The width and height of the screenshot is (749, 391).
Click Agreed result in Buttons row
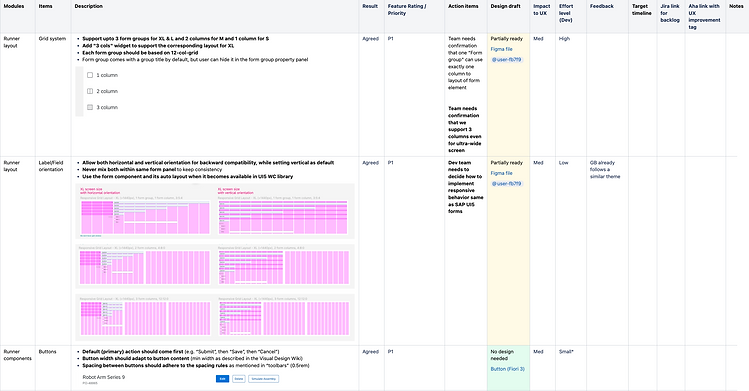370,352
